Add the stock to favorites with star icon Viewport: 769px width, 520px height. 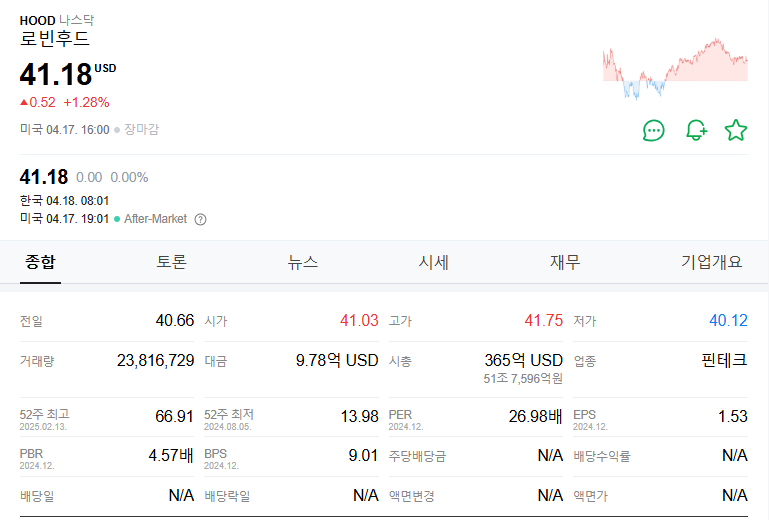(x=736, y=130)
